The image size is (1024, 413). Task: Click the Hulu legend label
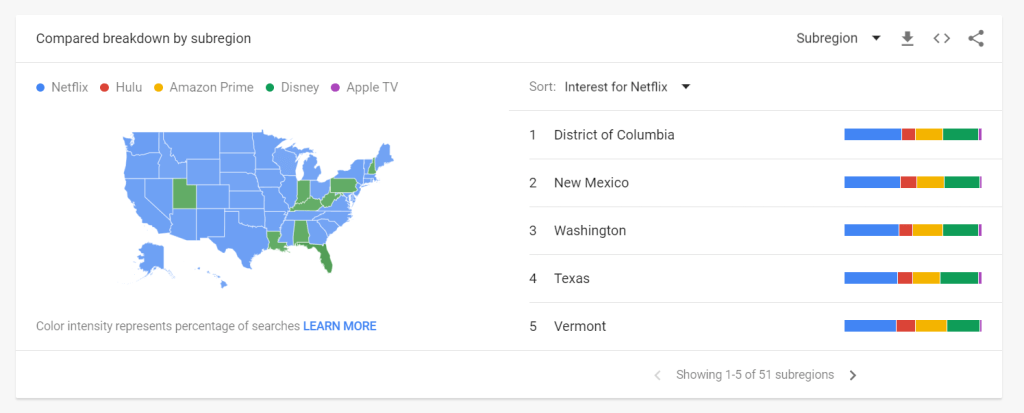128,88
